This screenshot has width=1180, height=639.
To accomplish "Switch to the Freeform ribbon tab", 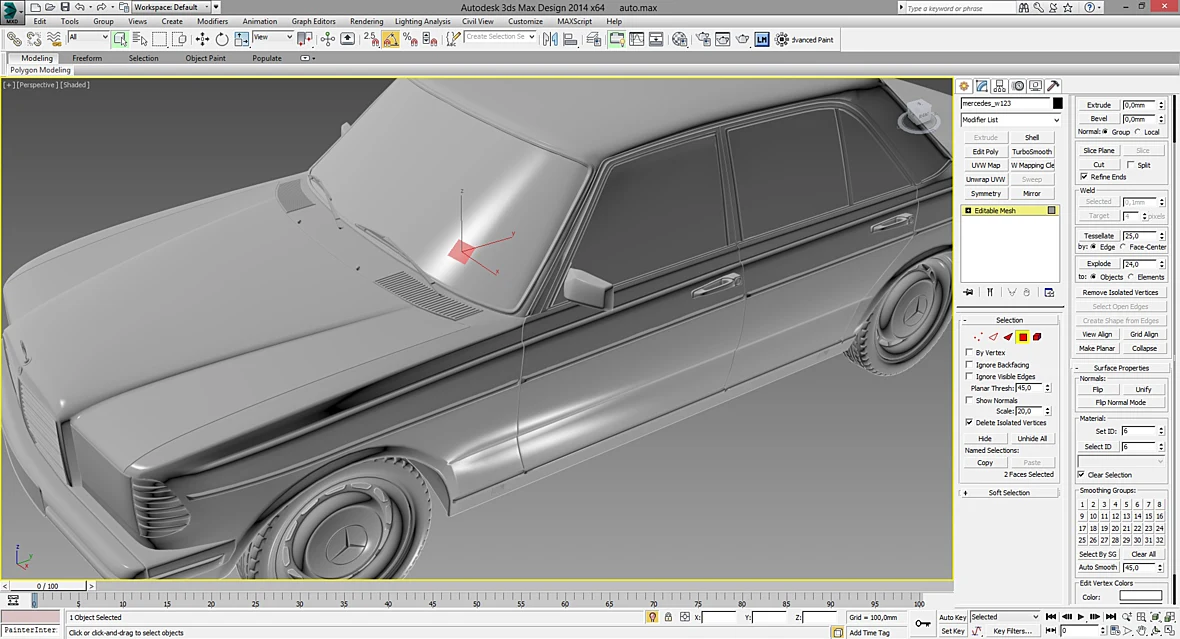I will click(x=87, y=58).
